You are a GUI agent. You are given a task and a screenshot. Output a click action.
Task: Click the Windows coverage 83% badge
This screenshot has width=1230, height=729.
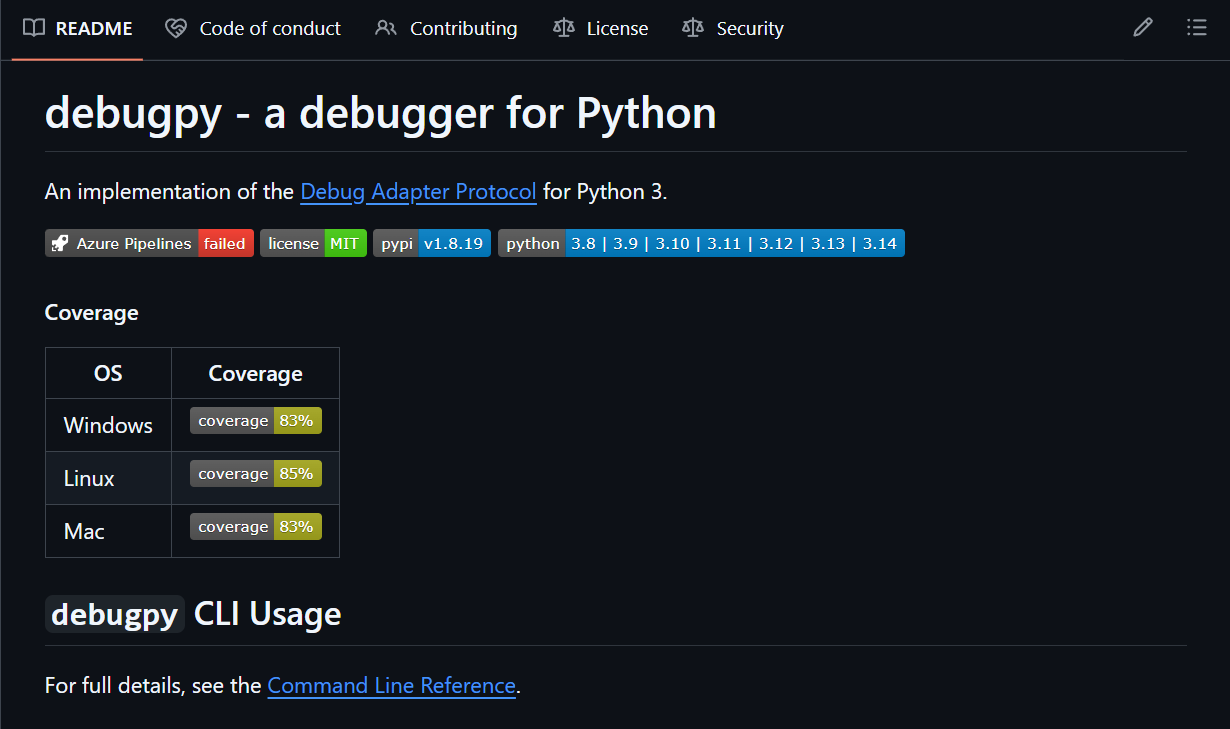point(255,420)
